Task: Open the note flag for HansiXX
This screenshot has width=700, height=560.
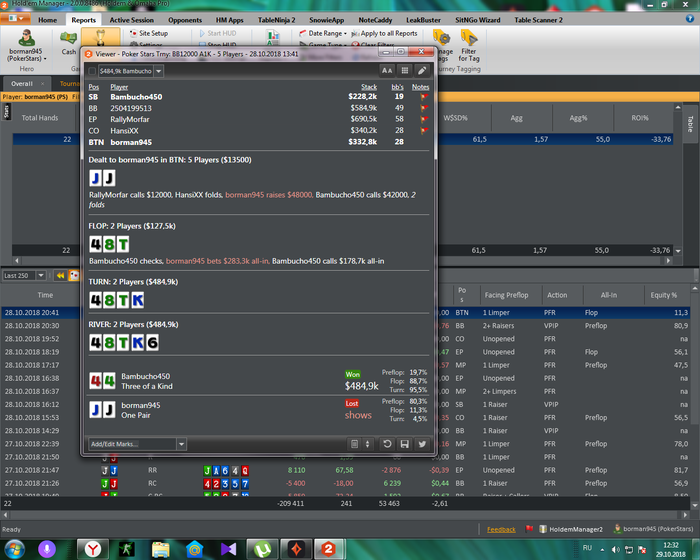Action: pyautogui.click(x=424, y=130)
